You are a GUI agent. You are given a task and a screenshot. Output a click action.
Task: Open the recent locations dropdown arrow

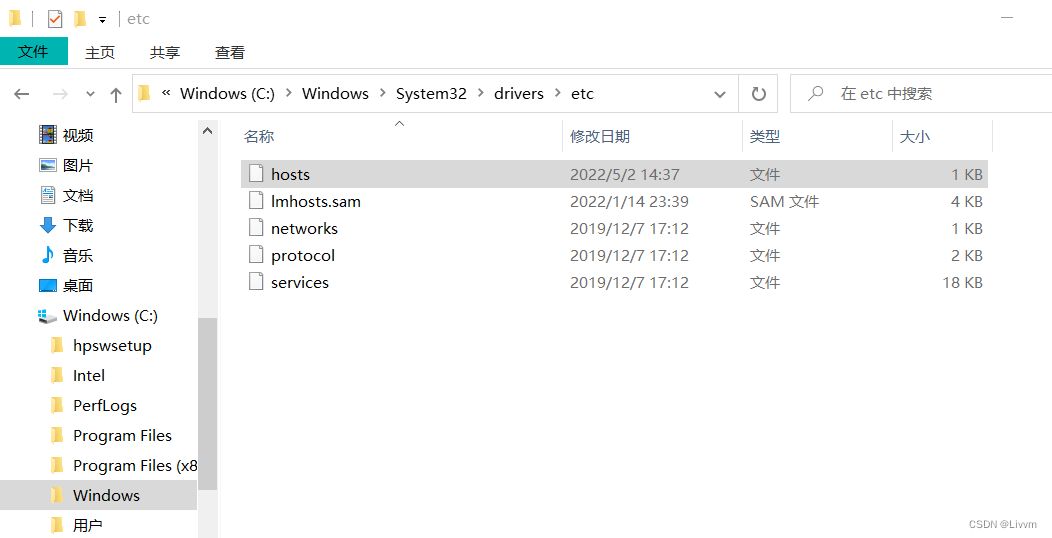pyautogui.click(x=90, y=94)
